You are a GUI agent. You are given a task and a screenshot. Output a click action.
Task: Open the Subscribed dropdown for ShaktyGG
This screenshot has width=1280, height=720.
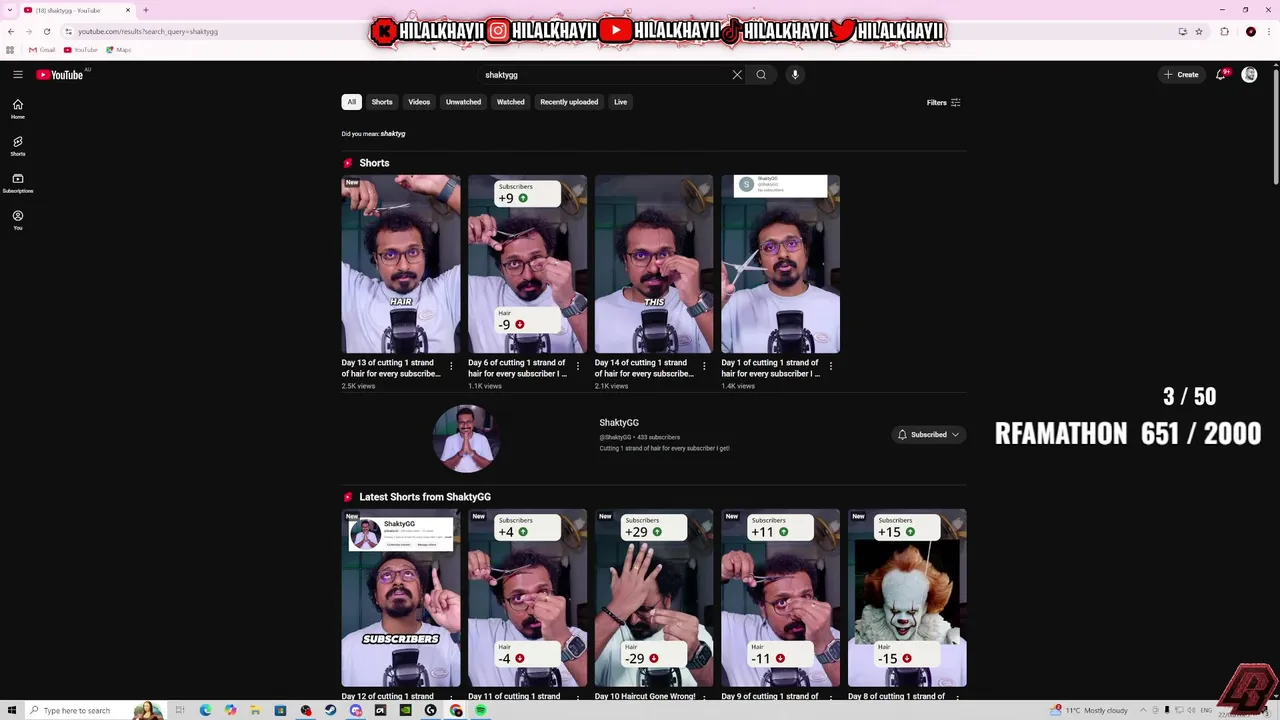click(928, 434)
